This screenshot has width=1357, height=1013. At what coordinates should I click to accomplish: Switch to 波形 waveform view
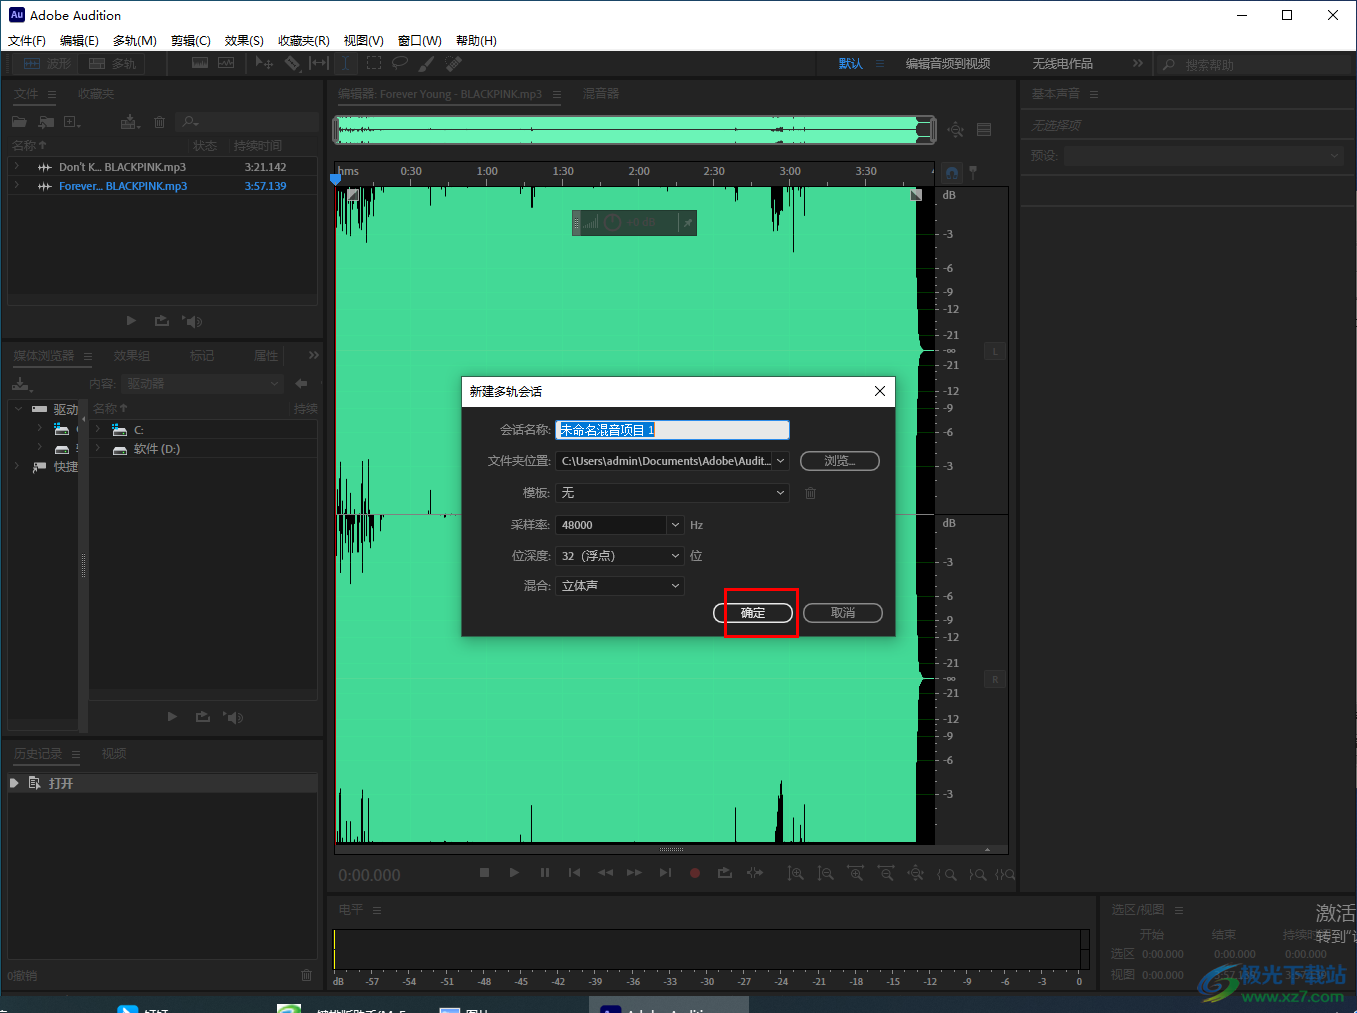tap(47, 63)
